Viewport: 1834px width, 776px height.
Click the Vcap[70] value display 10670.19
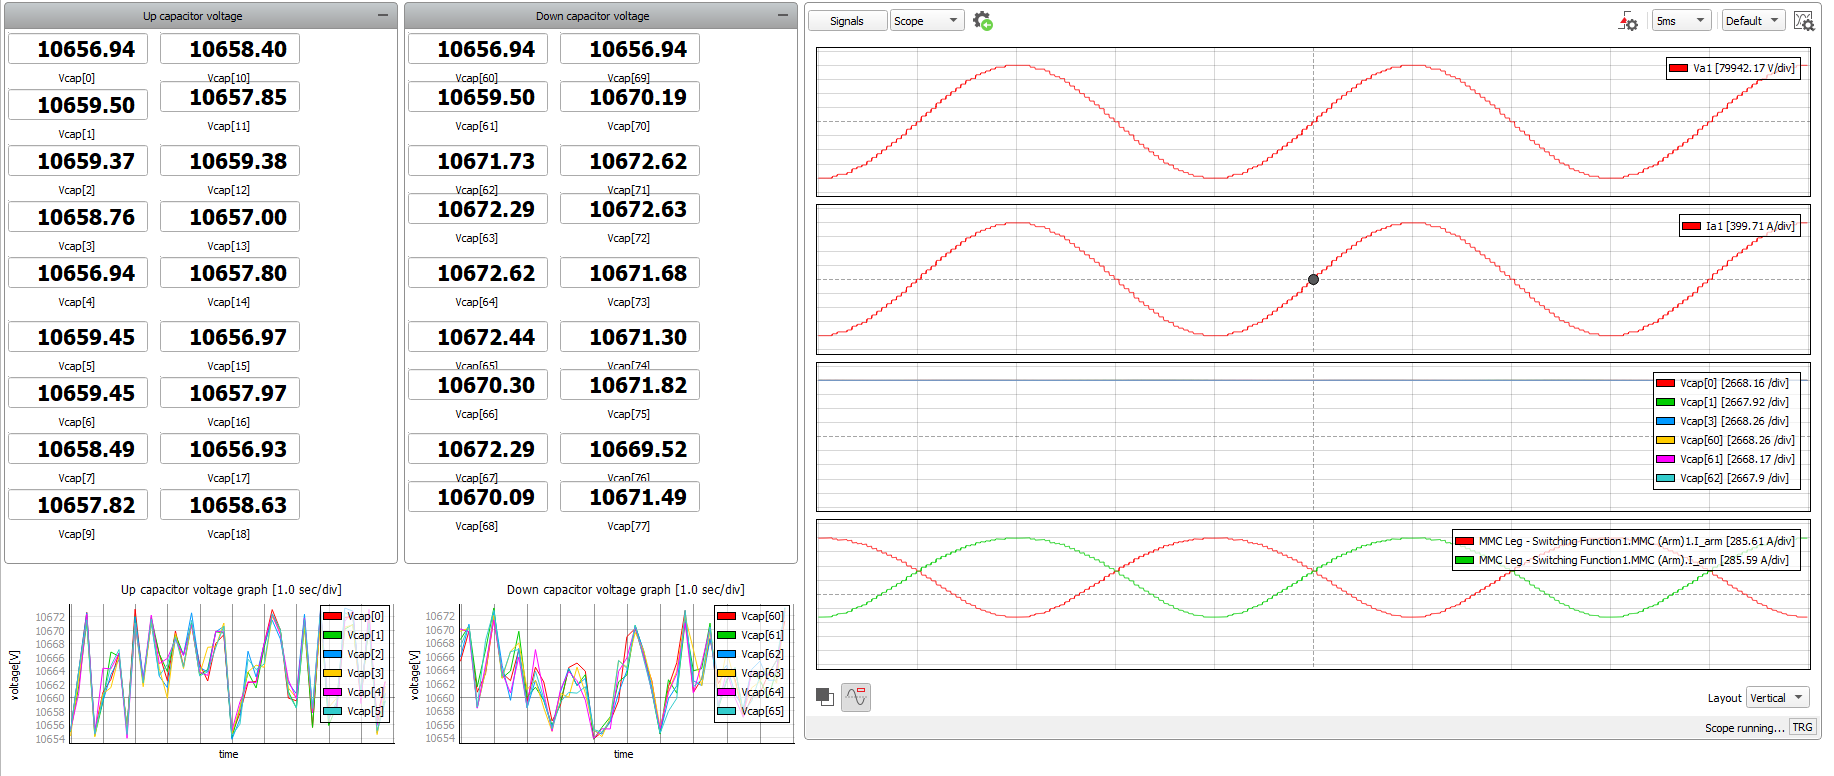630,98
